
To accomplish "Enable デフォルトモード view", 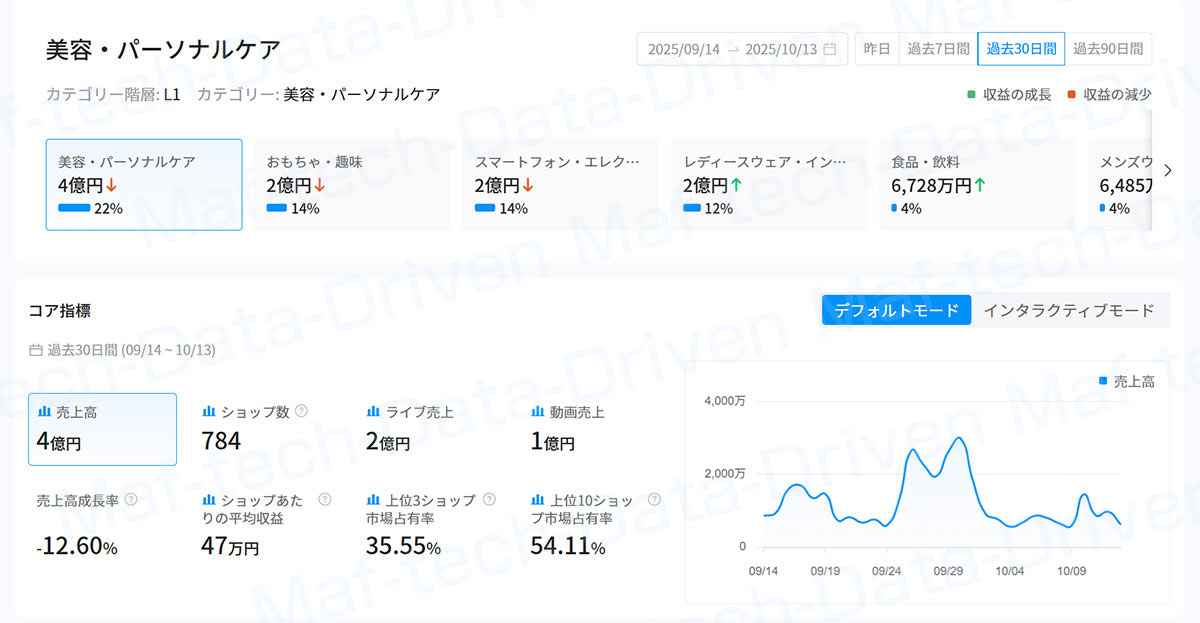I will 896,310.
